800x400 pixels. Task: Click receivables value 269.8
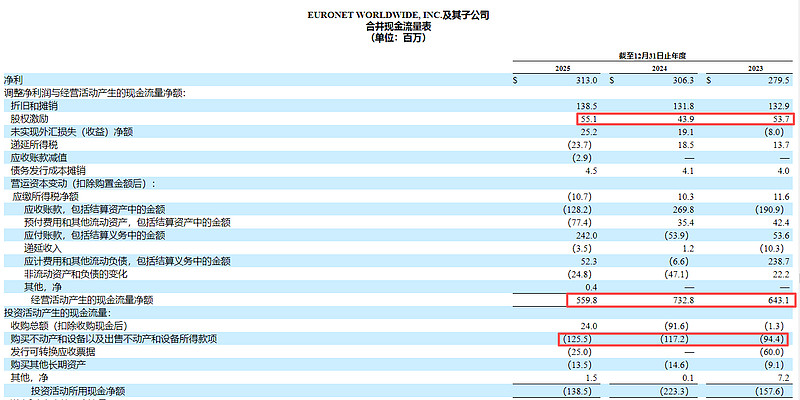683,210
